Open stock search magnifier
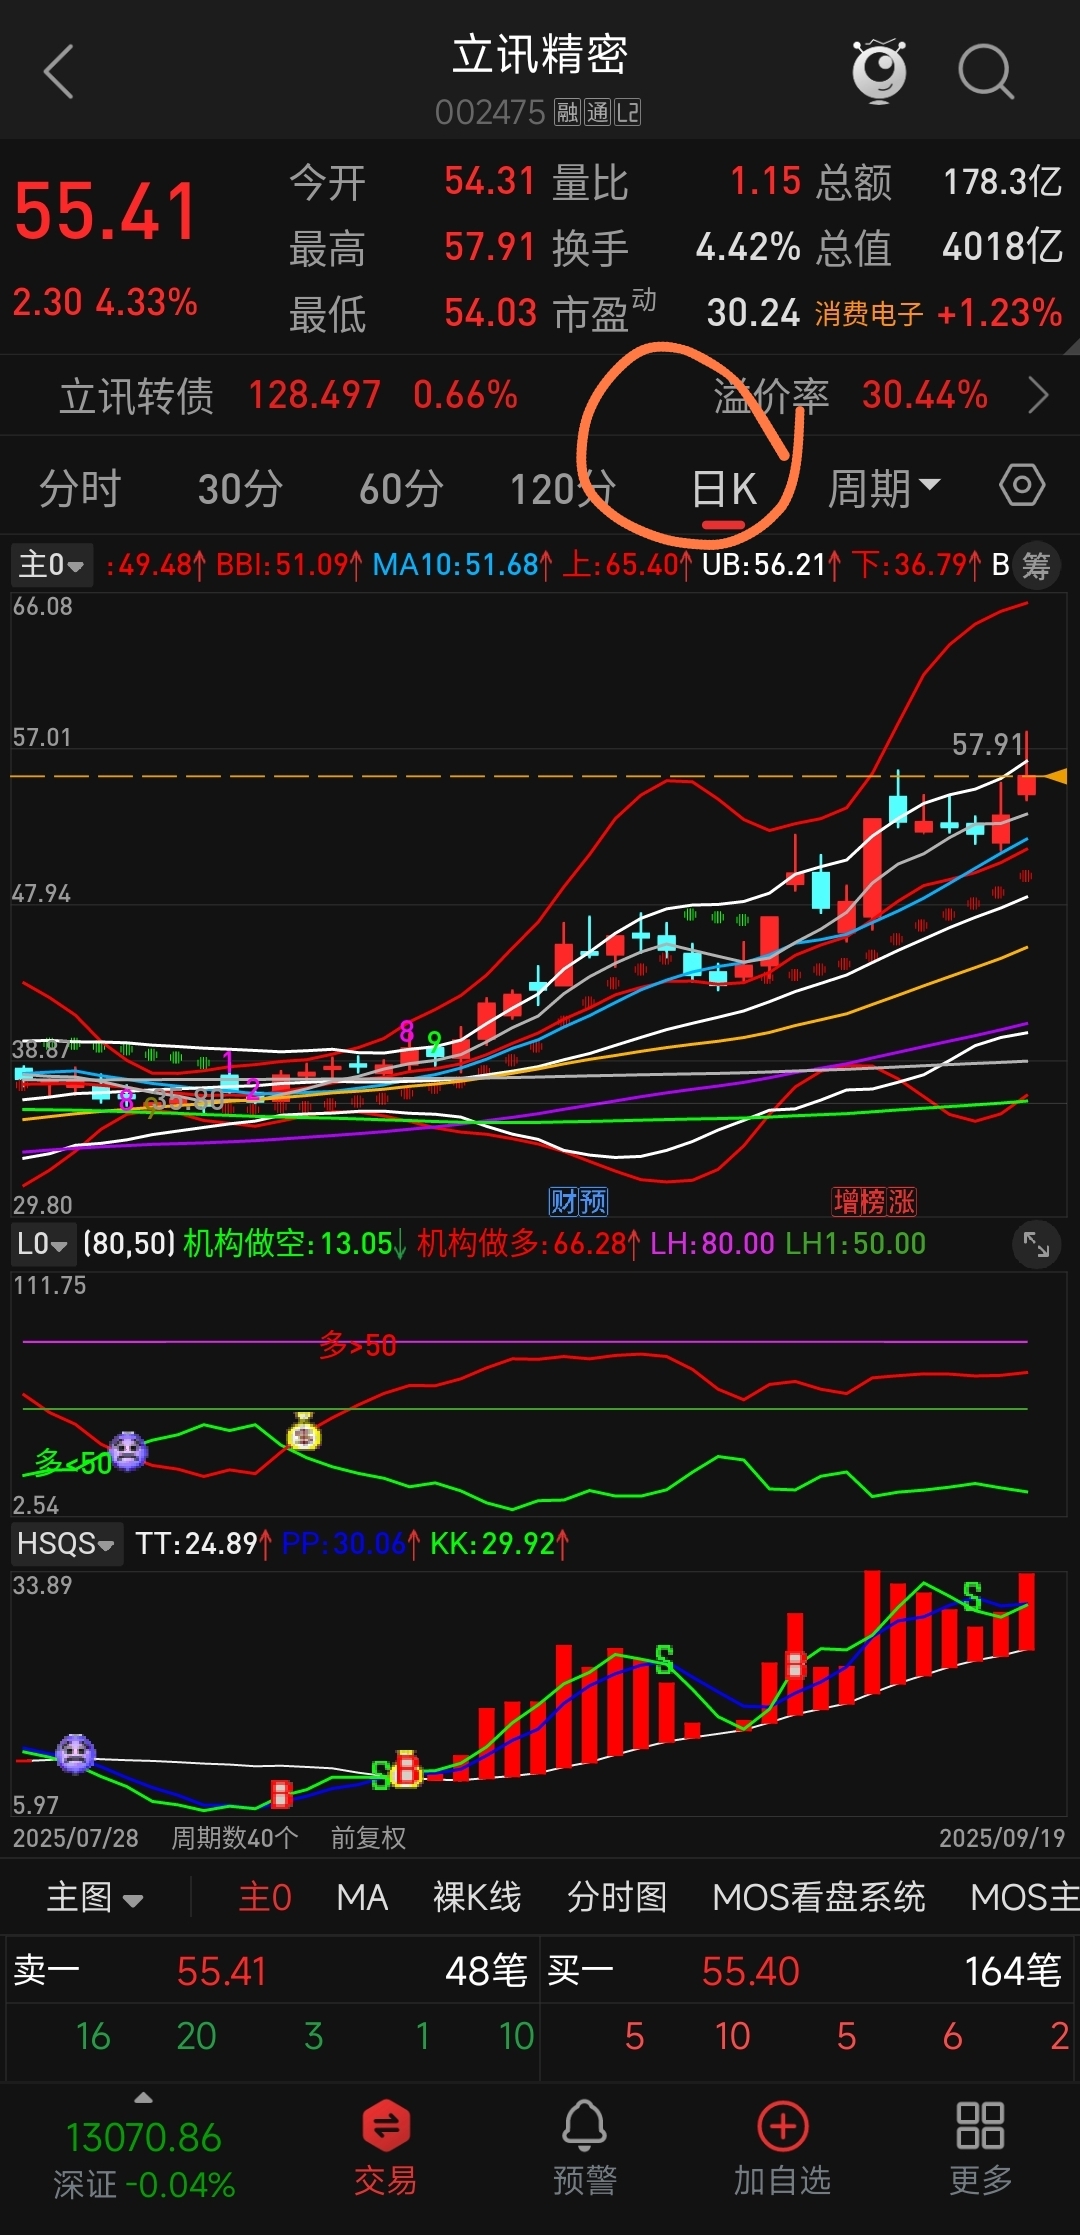The image size is (1080, 2235). click(x=986, y=72)
